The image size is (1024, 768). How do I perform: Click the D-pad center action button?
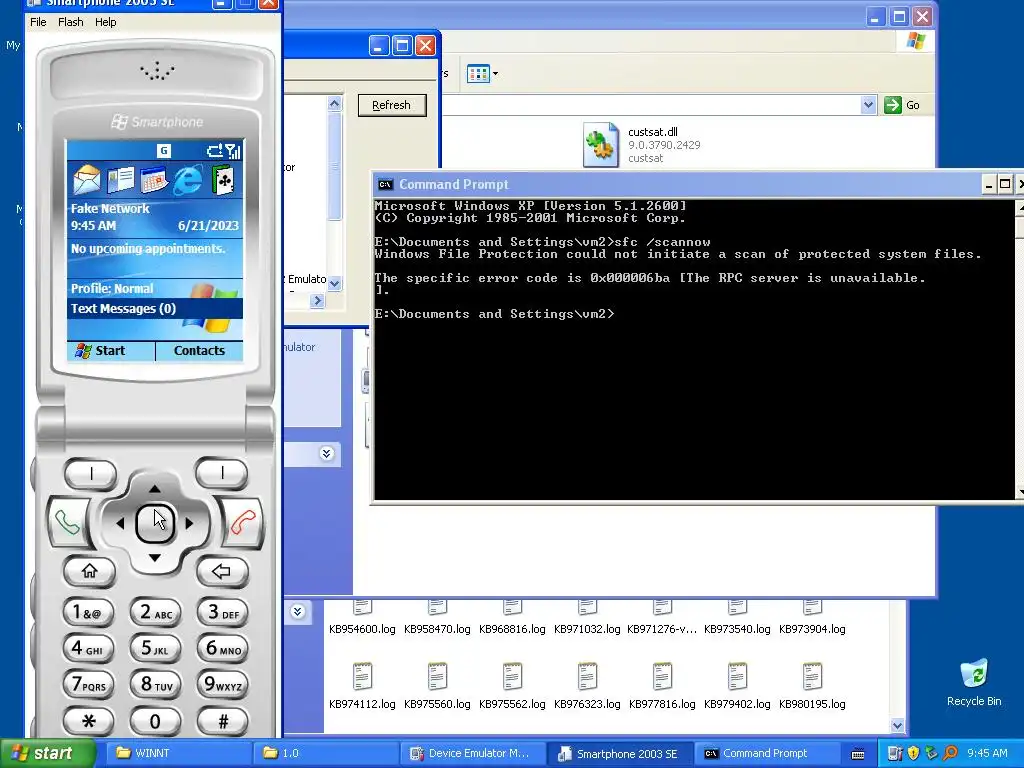point(155,523)
